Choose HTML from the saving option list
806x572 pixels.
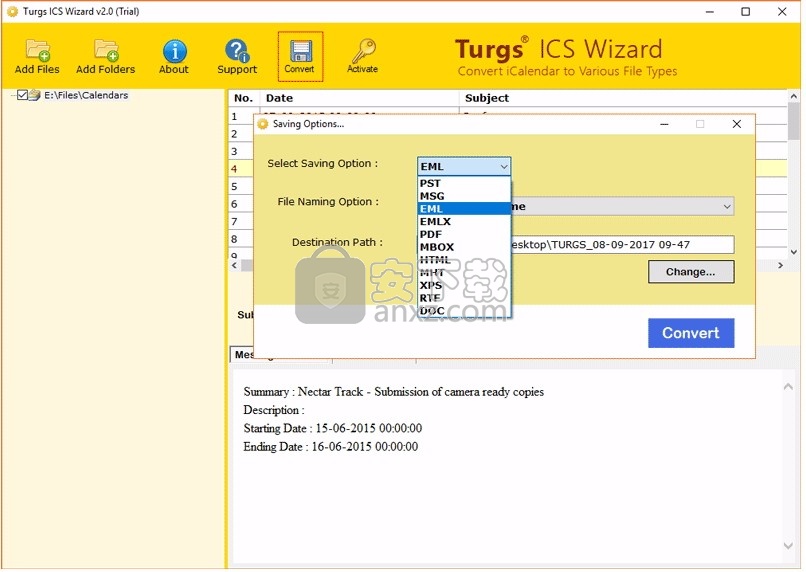point(464,260)
